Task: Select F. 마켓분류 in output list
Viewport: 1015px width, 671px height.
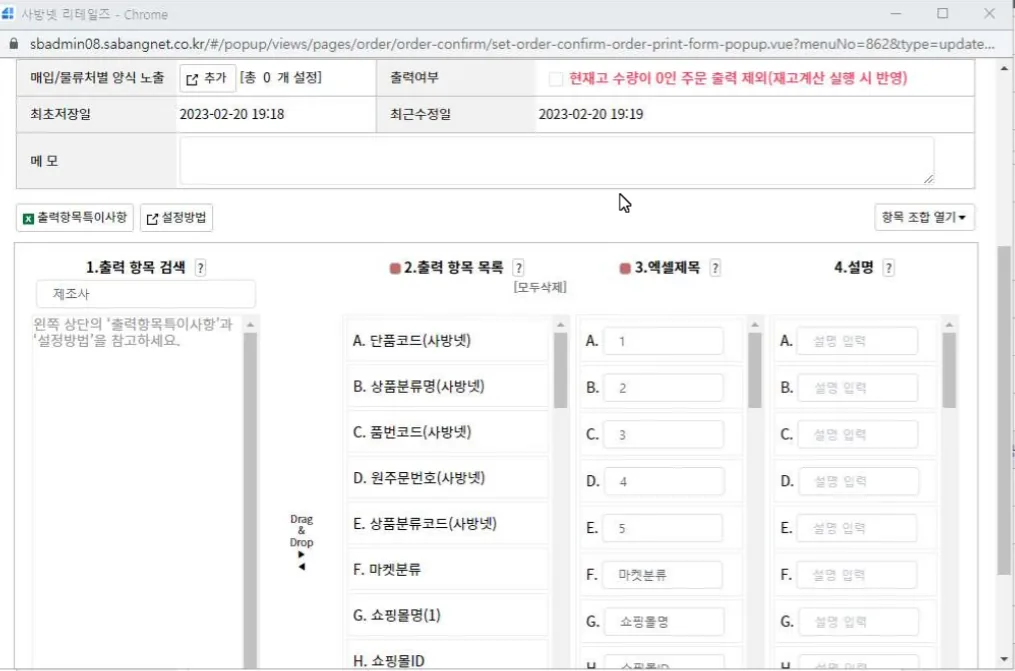Action: pyautogui.click(x=448, y=570)
